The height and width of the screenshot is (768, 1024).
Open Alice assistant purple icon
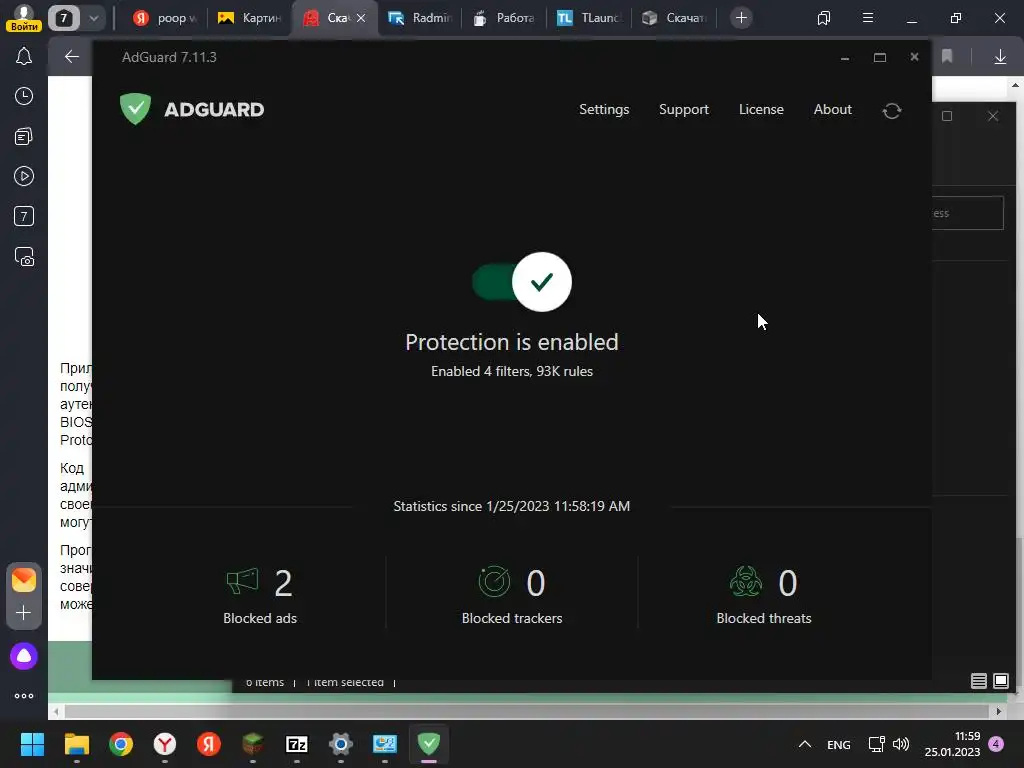pyautogui.click(x=24, y=656)
